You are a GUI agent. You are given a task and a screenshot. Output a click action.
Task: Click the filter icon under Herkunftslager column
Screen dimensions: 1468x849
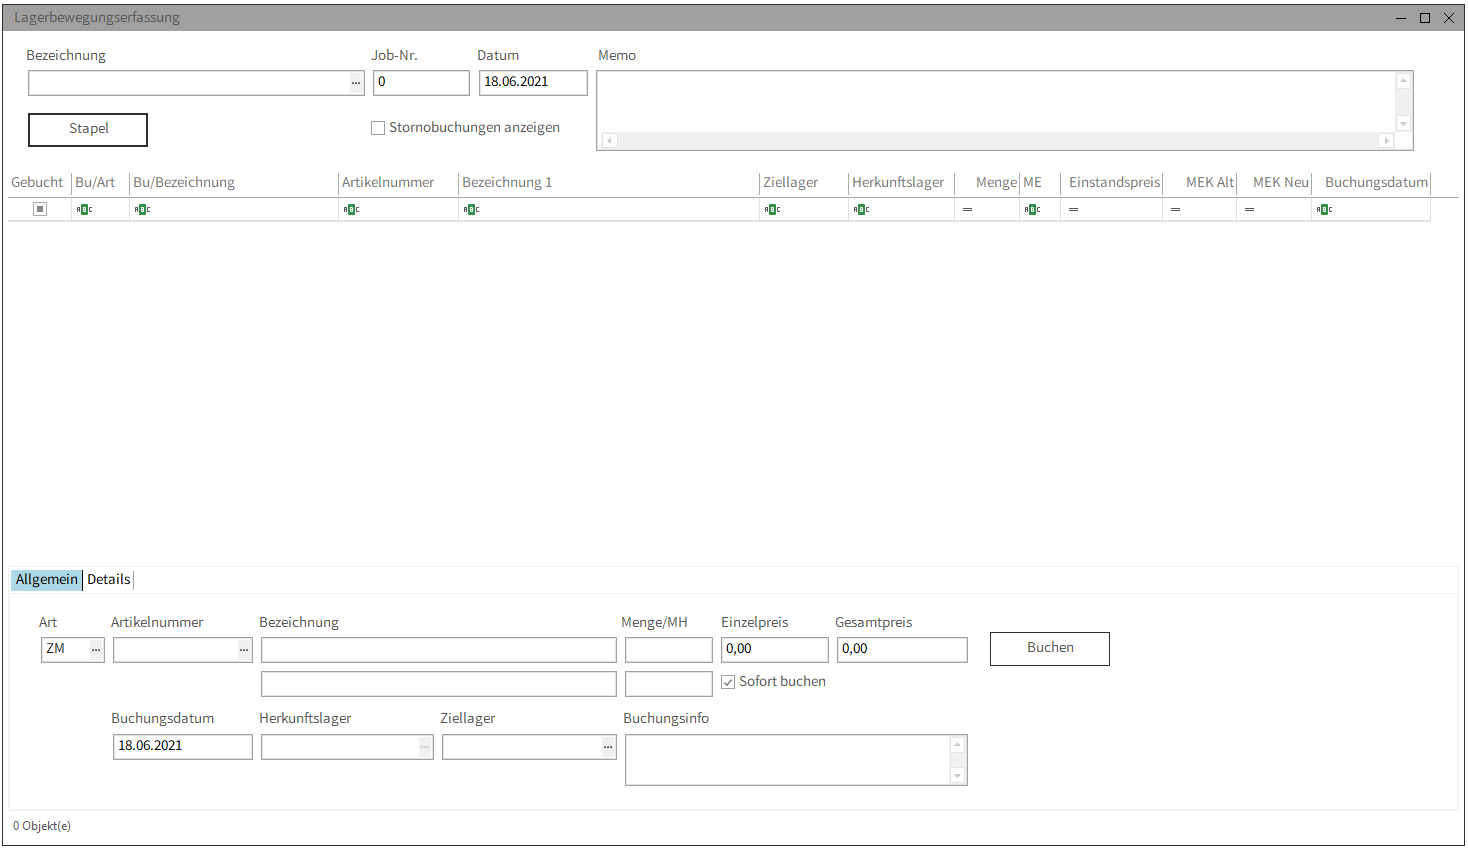point(861,210)
